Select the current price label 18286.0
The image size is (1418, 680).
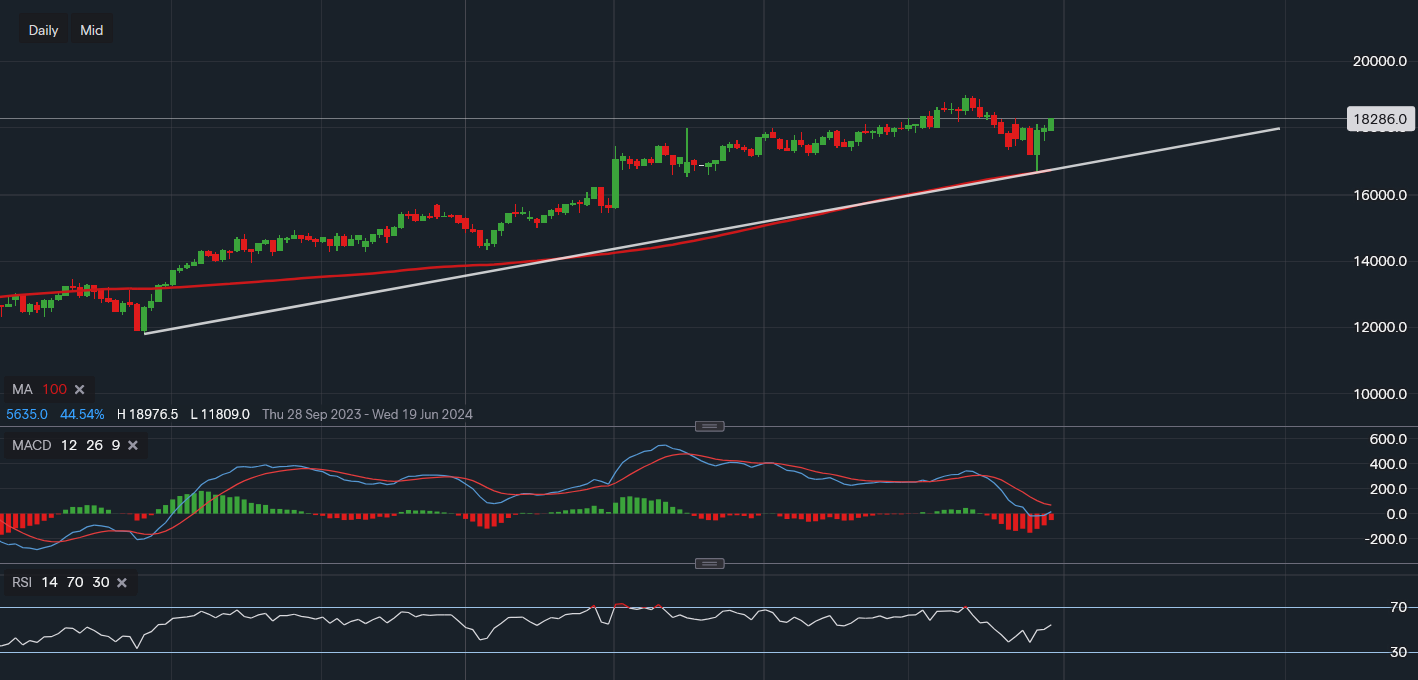(x=1381, y=119)
